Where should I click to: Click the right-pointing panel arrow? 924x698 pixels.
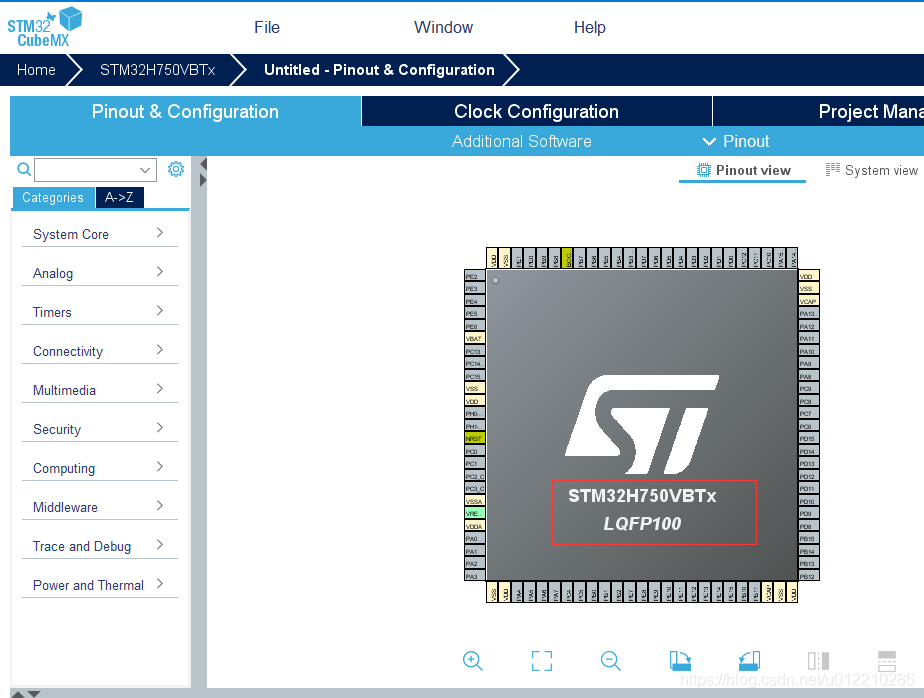(203, 180)
